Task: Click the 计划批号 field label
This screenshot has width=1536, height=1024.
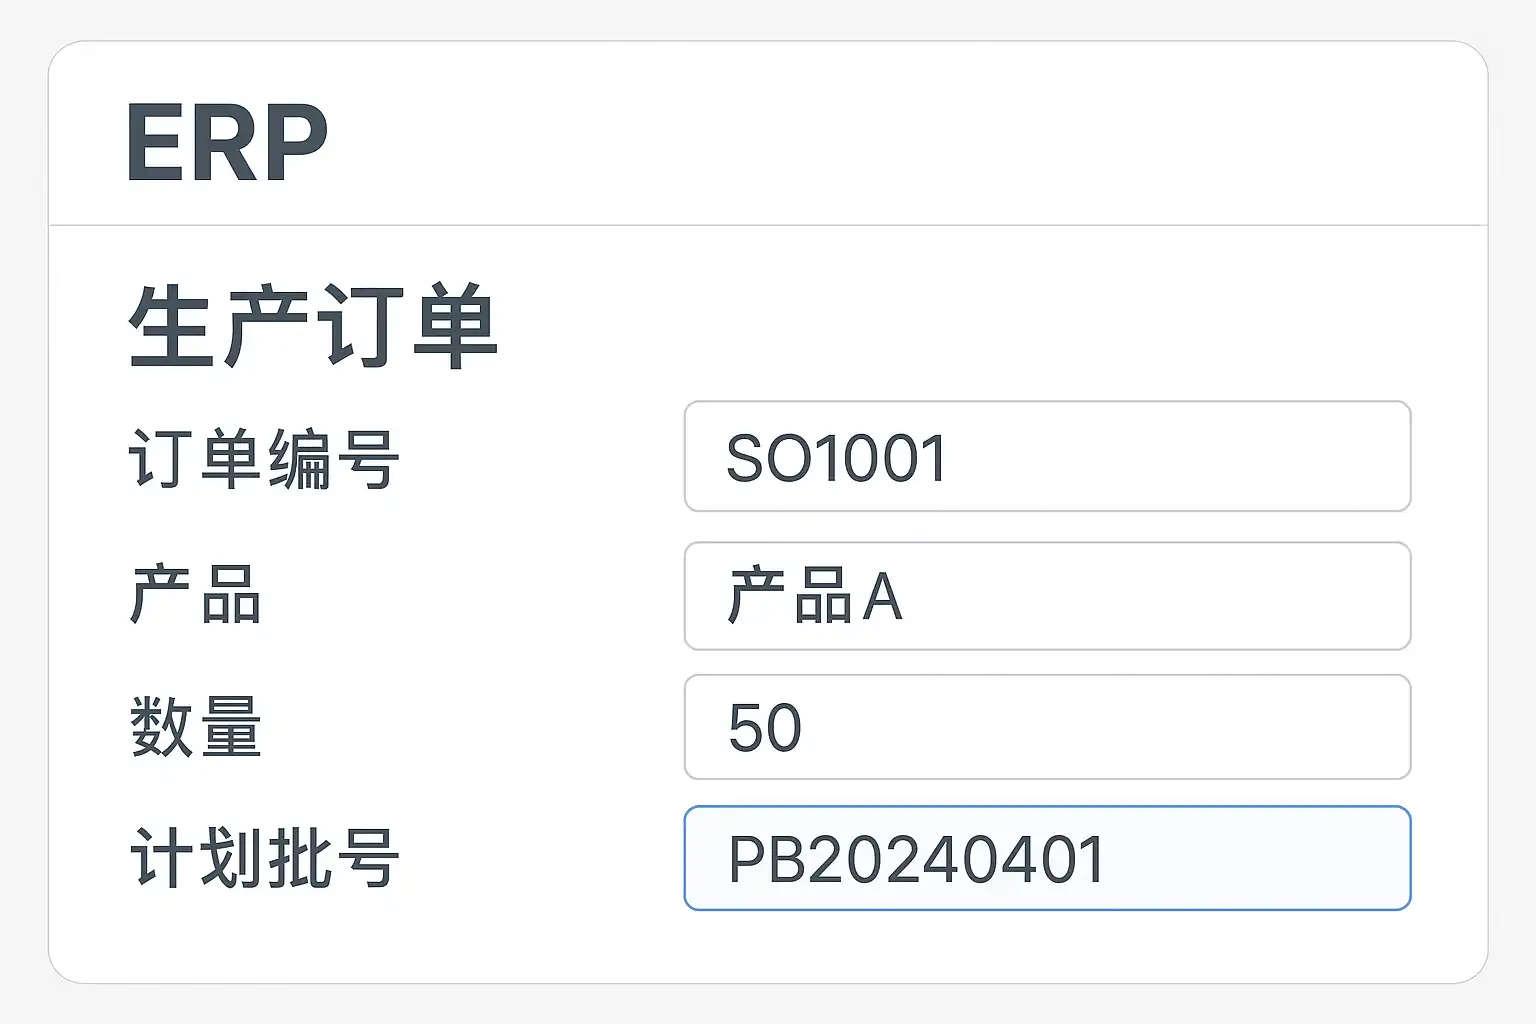Action: click(264, 858)
